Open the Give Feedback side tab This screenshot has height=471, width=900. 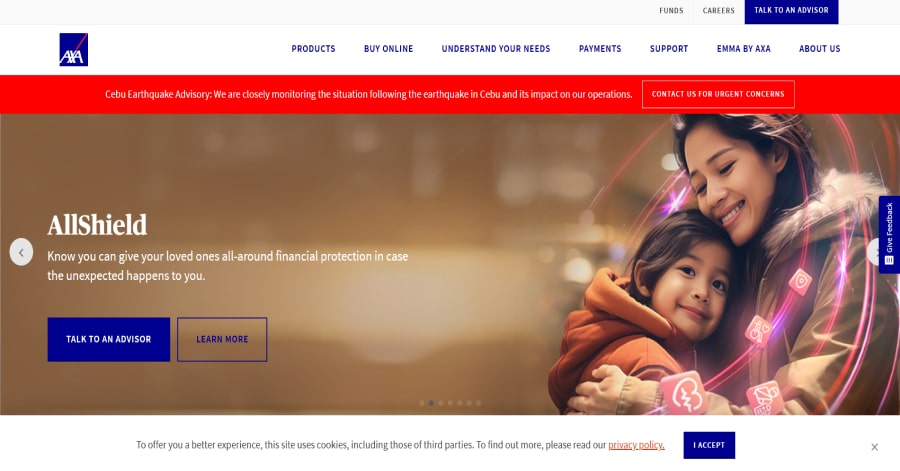889,234
